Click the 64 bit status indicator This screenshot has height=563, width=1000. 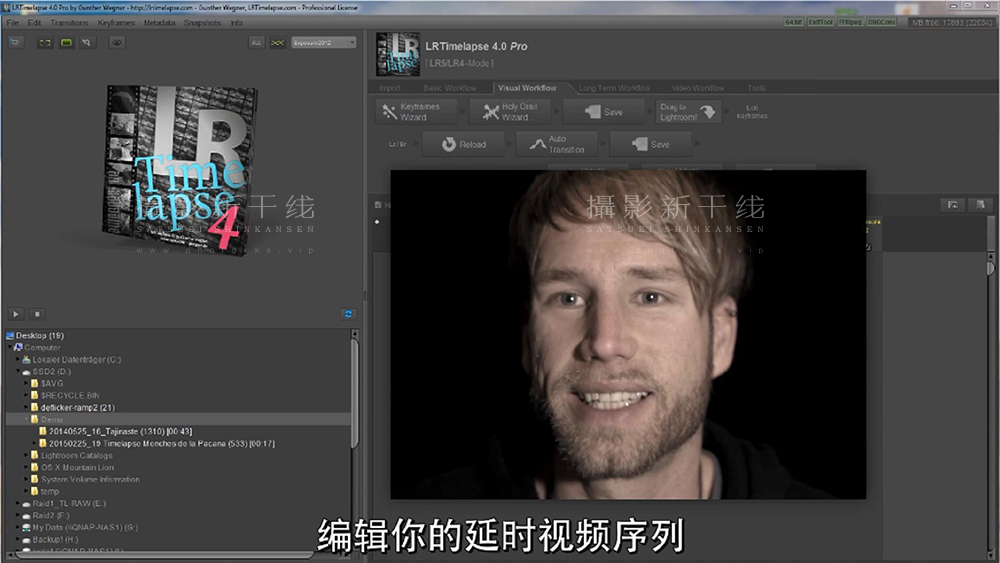coord(793,22)
